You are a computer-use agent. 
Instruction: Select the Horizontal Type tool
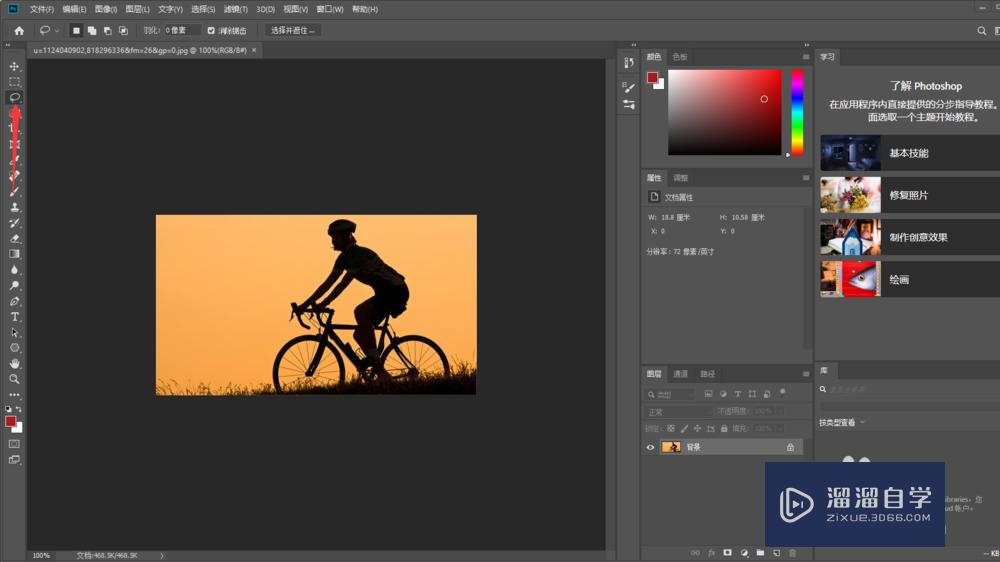[x=14, y=317]
